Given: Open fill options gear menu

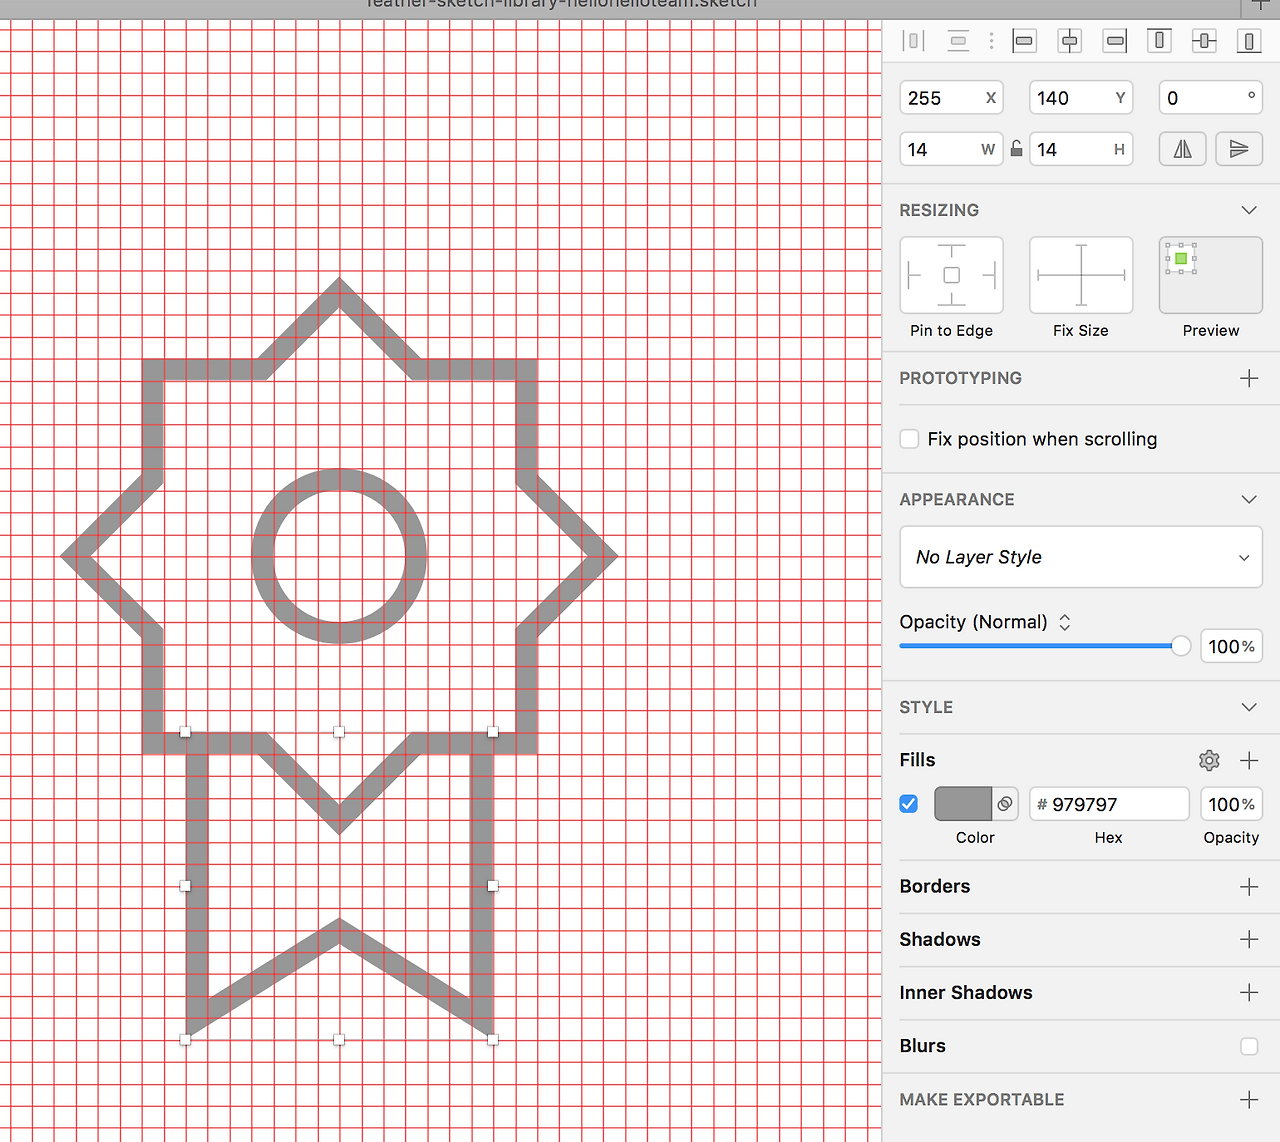Looking at the screenshot, I should tap(1209, 761).
